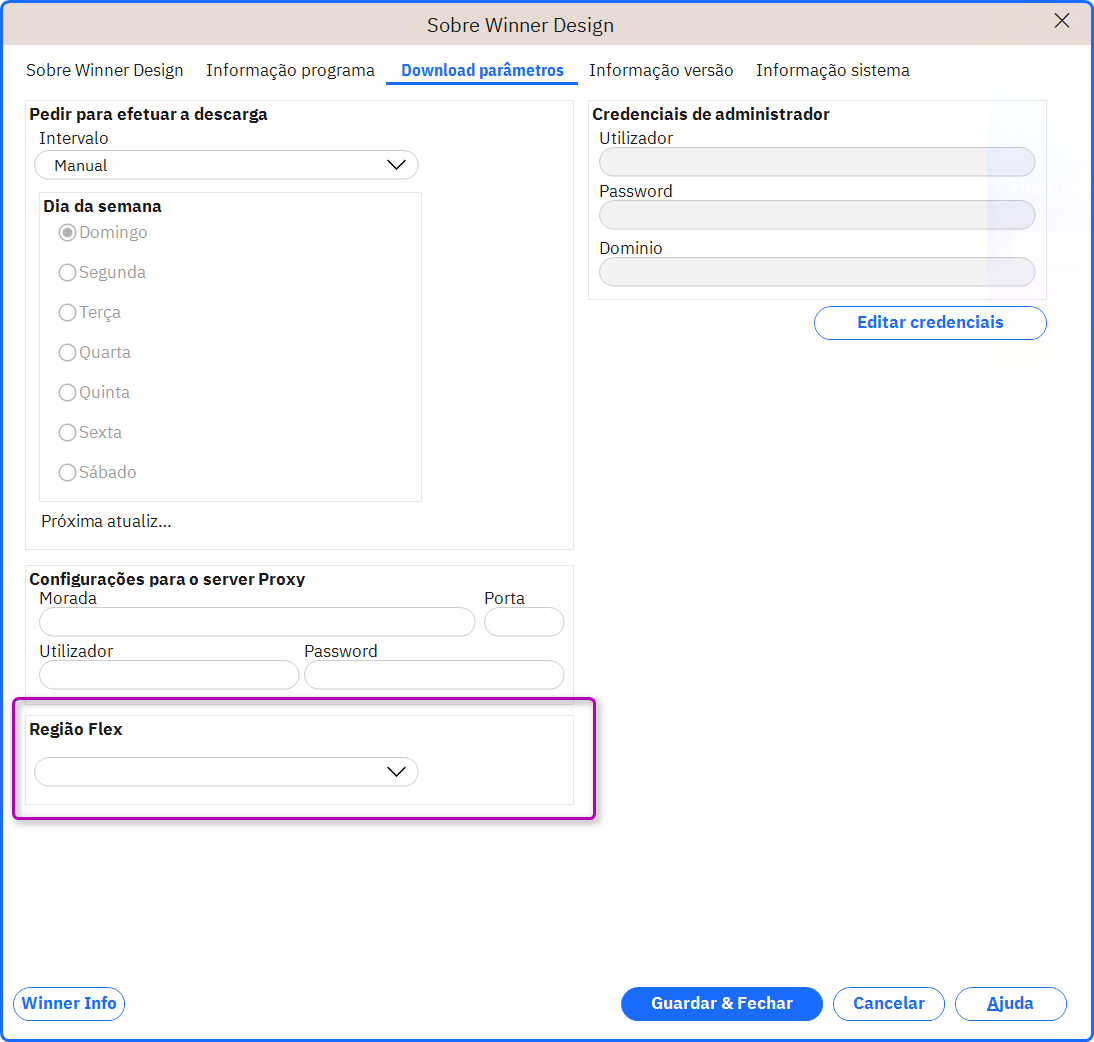Switch to the Sobre Winner Design tab

pyautogui.click(x=105, y=70)
